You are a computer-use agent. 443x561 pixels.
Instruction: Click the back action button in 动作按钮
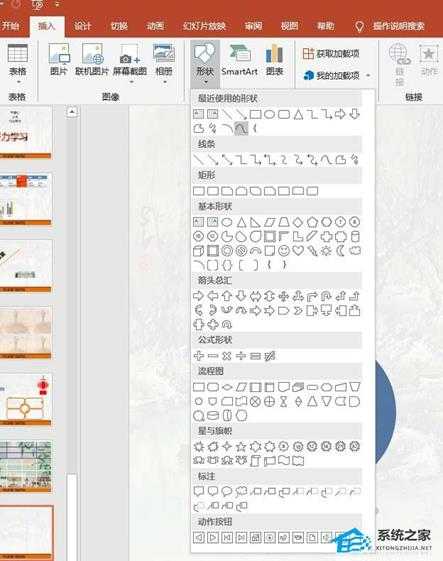tap(199, 537)
